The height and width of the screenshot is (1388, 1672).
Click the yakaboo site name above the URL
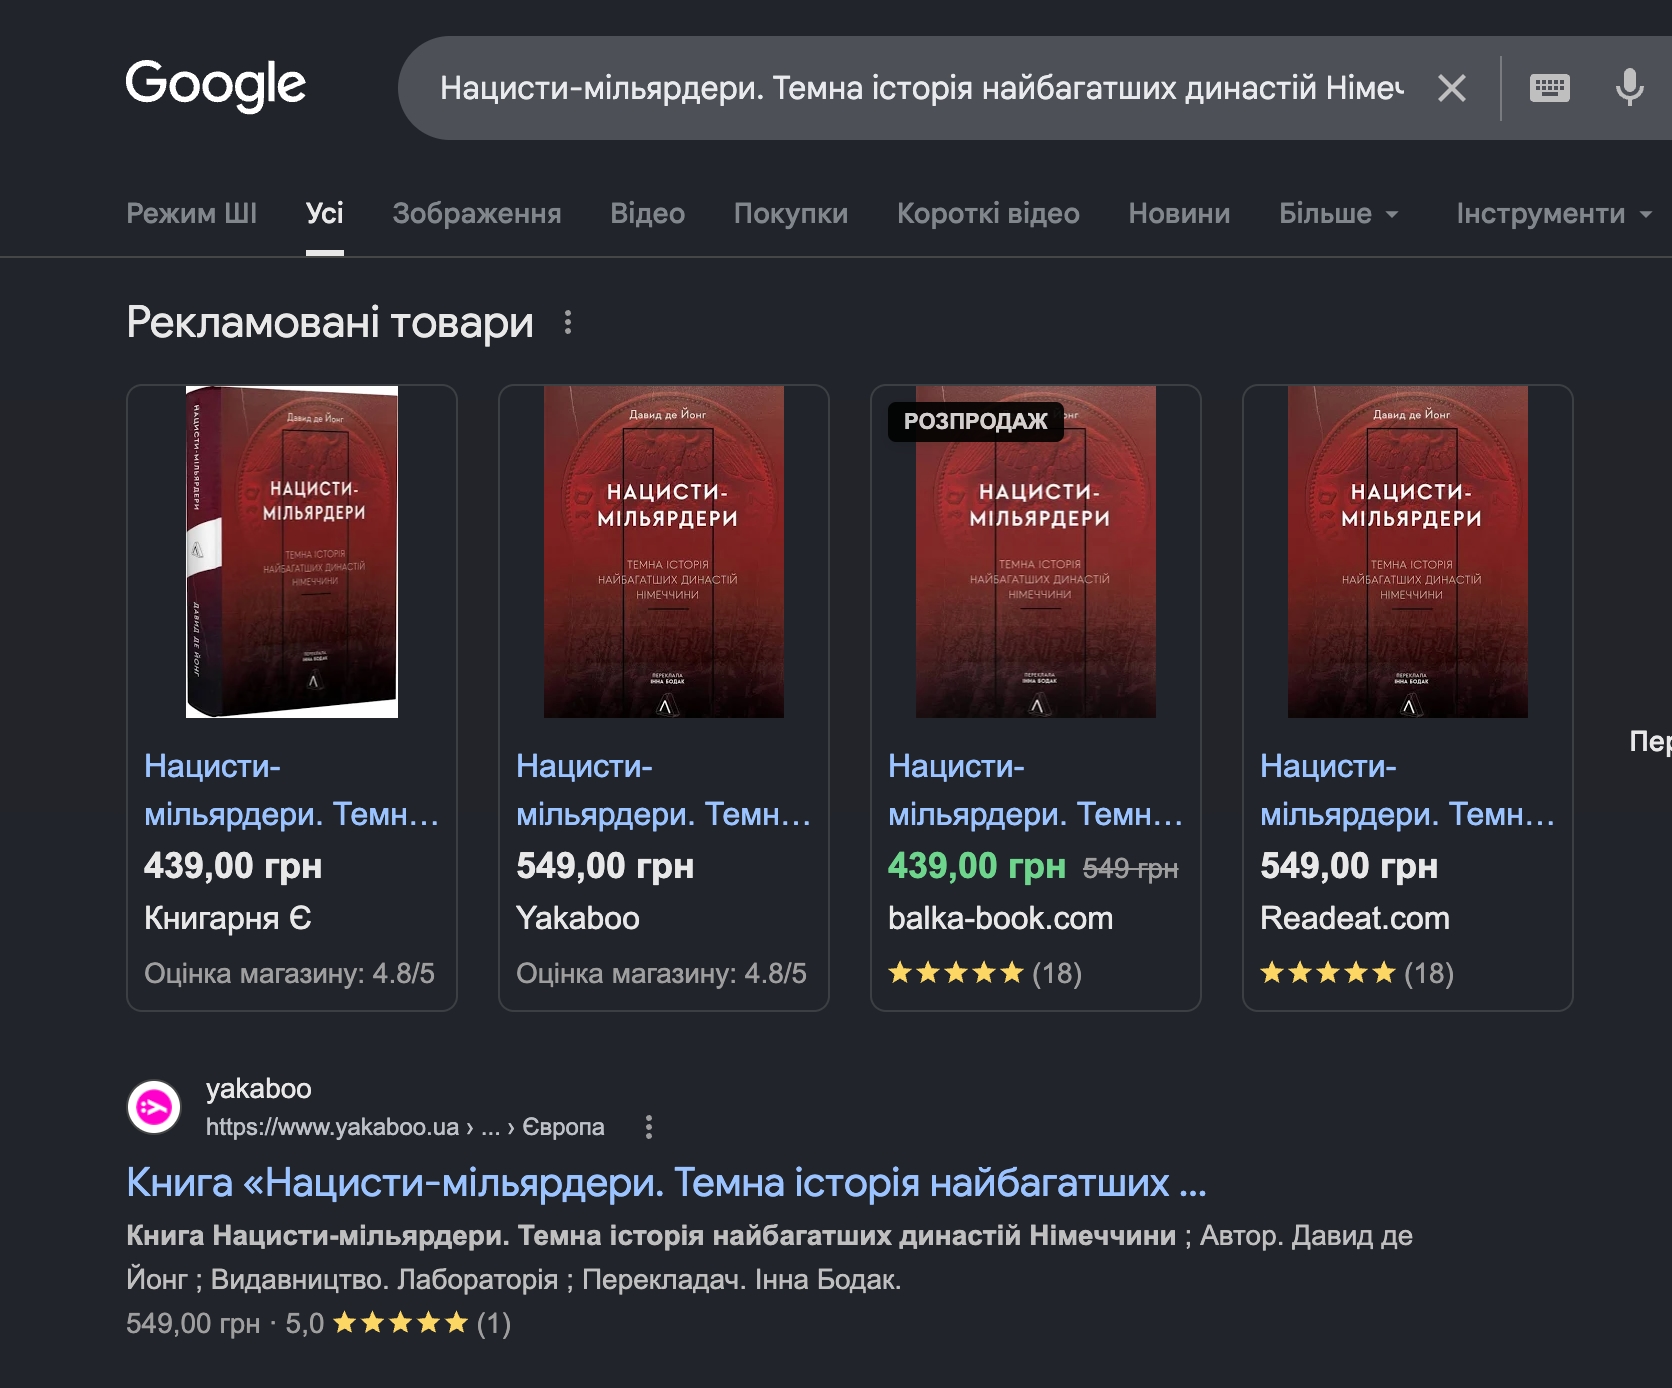click(x=258, y=1089)
